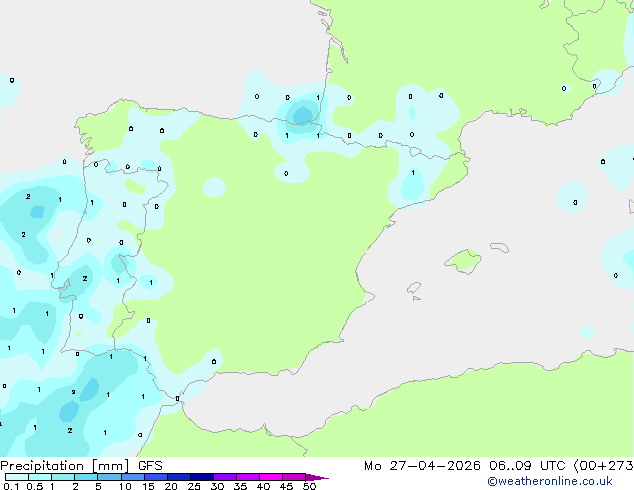Click the 'Precipitation [mm]' title text
Screen dimensions: 634x490
tap(64, 466)
